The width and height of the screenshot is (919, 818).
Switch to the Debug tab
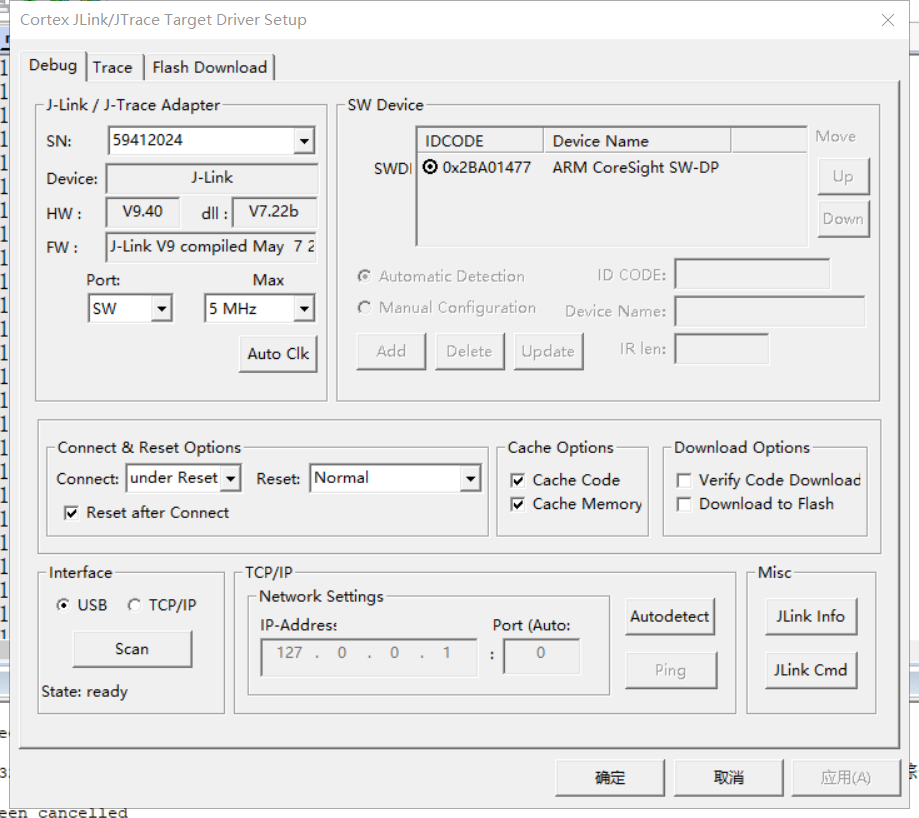[x=53, y=66]
